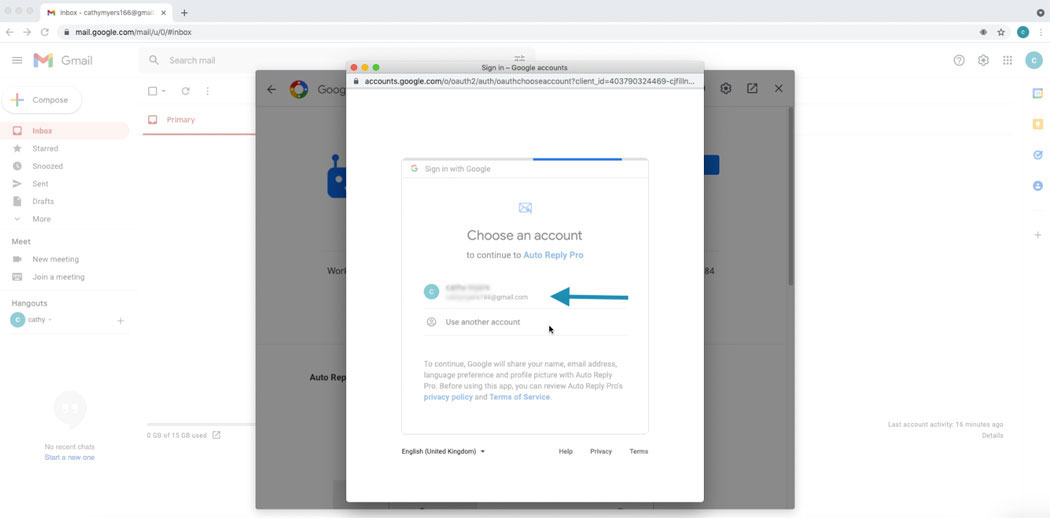Open Gmail main menu hamburger icon
Image resolution: width=1050 pixels, height=518 pixels.
point(17,60)
